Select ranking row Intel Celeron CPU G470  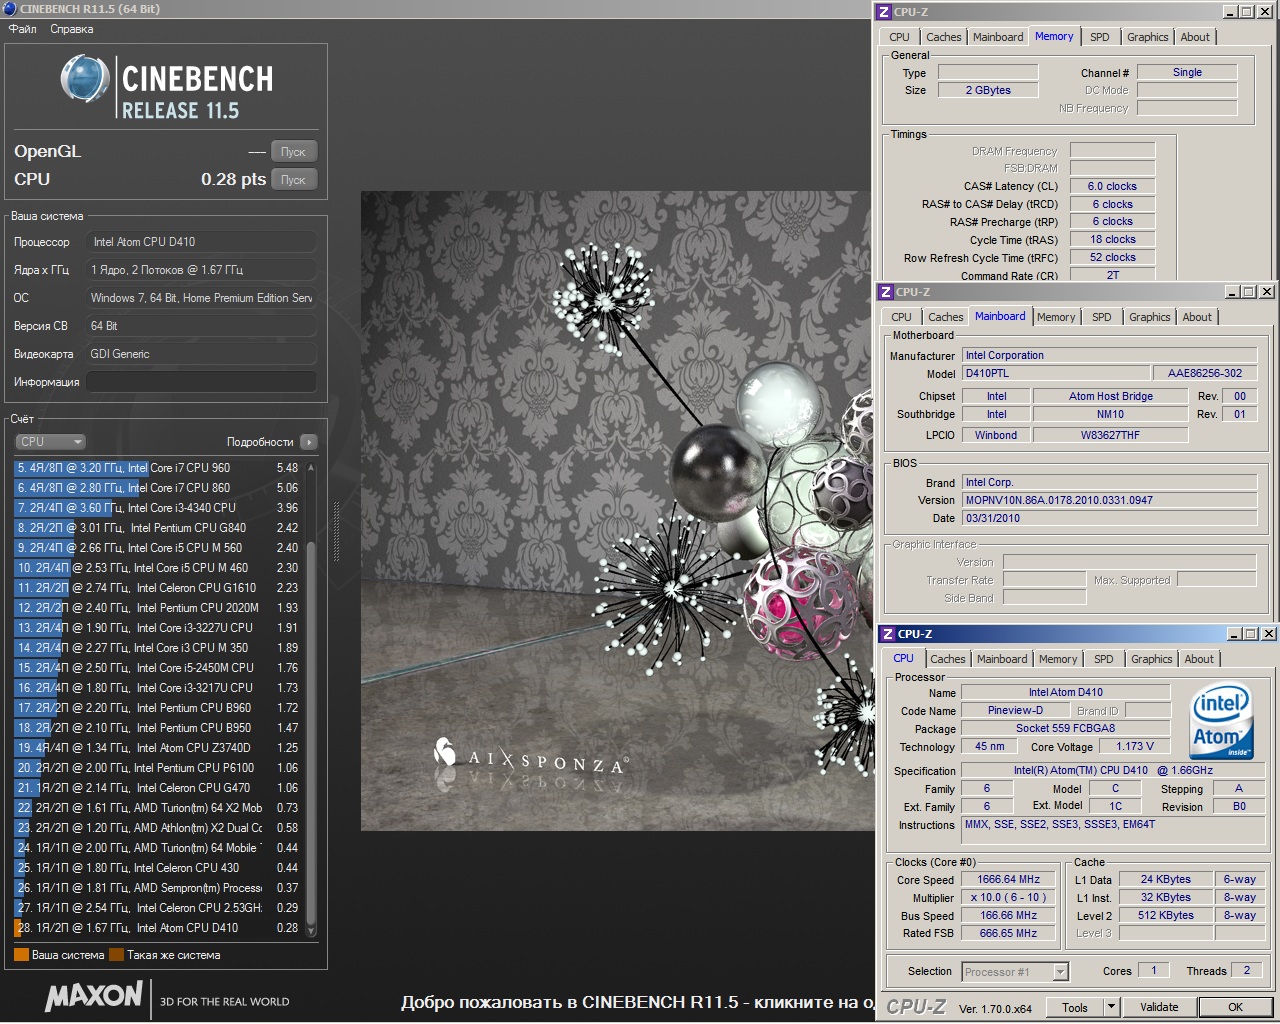[x=158, y=788]
